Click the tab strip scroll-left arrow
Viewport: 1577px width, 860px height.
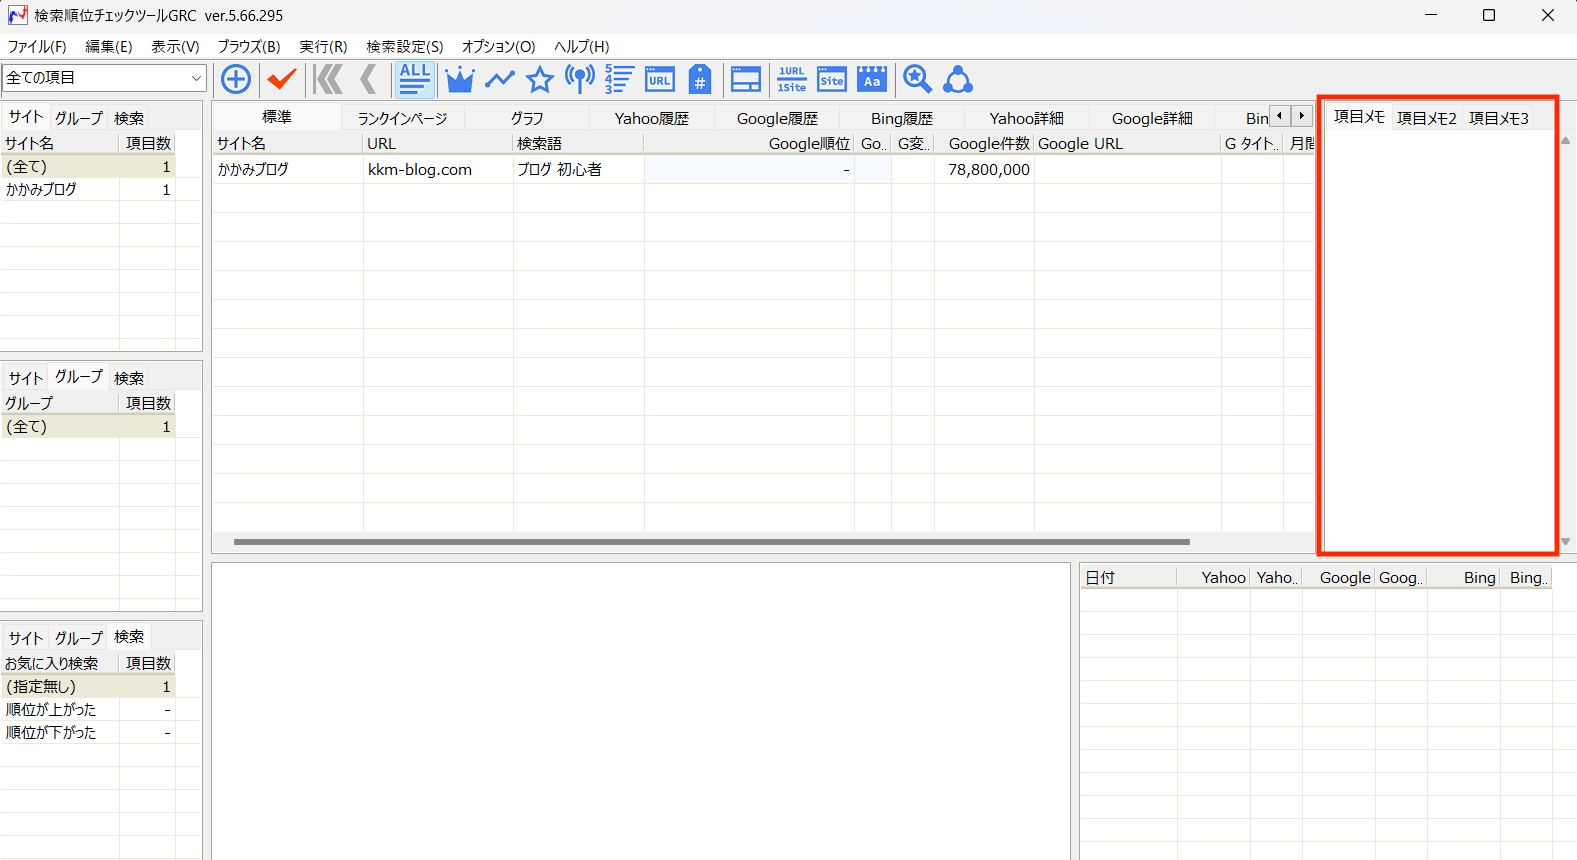coord(1280,116)
